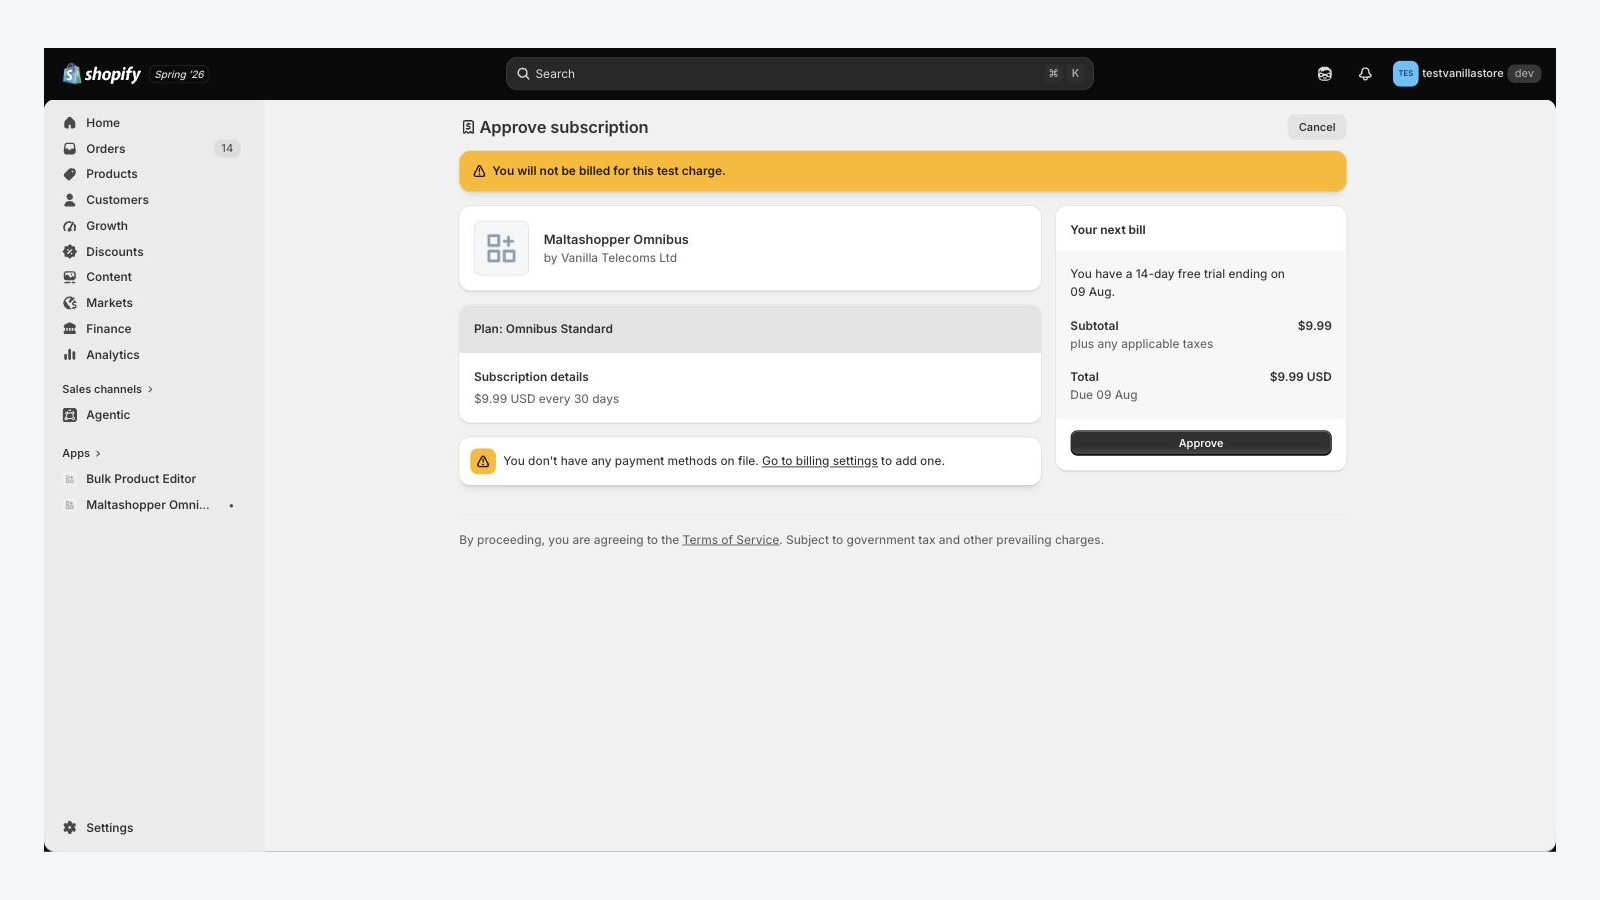Expand the Apps section

tap(82, 453)
